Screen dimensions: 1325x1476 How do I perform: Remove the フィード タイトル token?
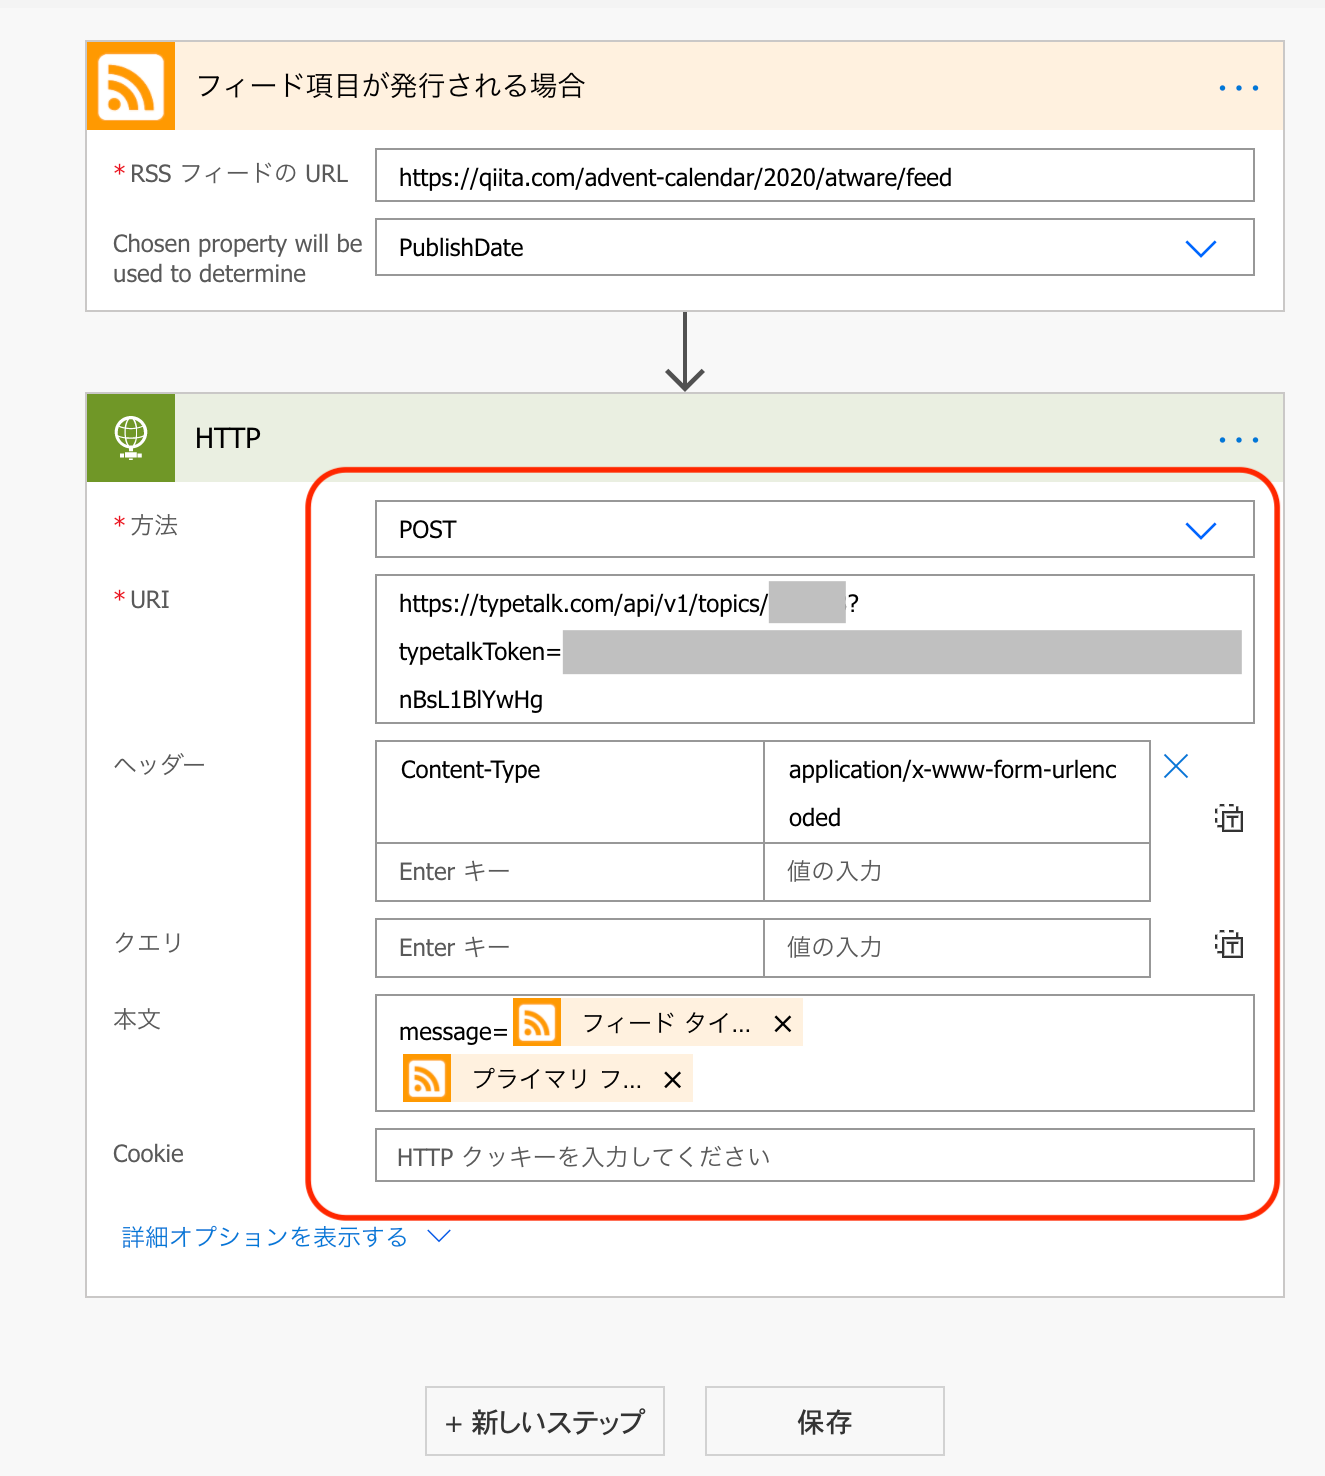[x=782, y=1022]
